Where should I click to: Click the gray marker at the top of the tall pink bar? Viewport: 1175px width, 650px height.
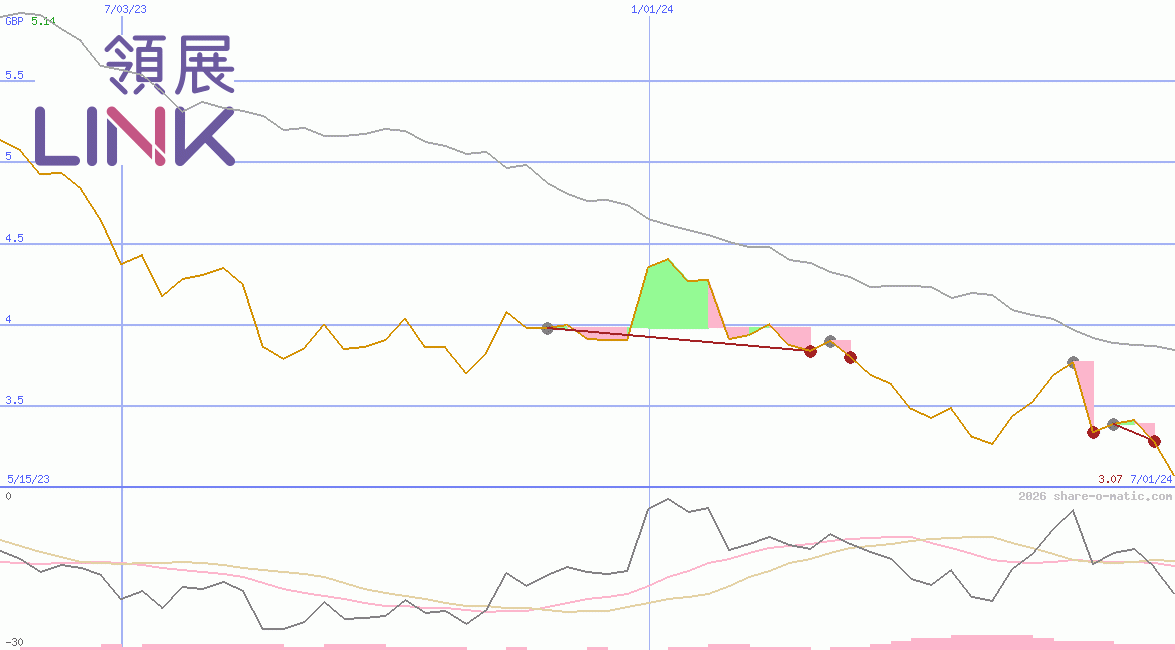(x=1073, y=362)
